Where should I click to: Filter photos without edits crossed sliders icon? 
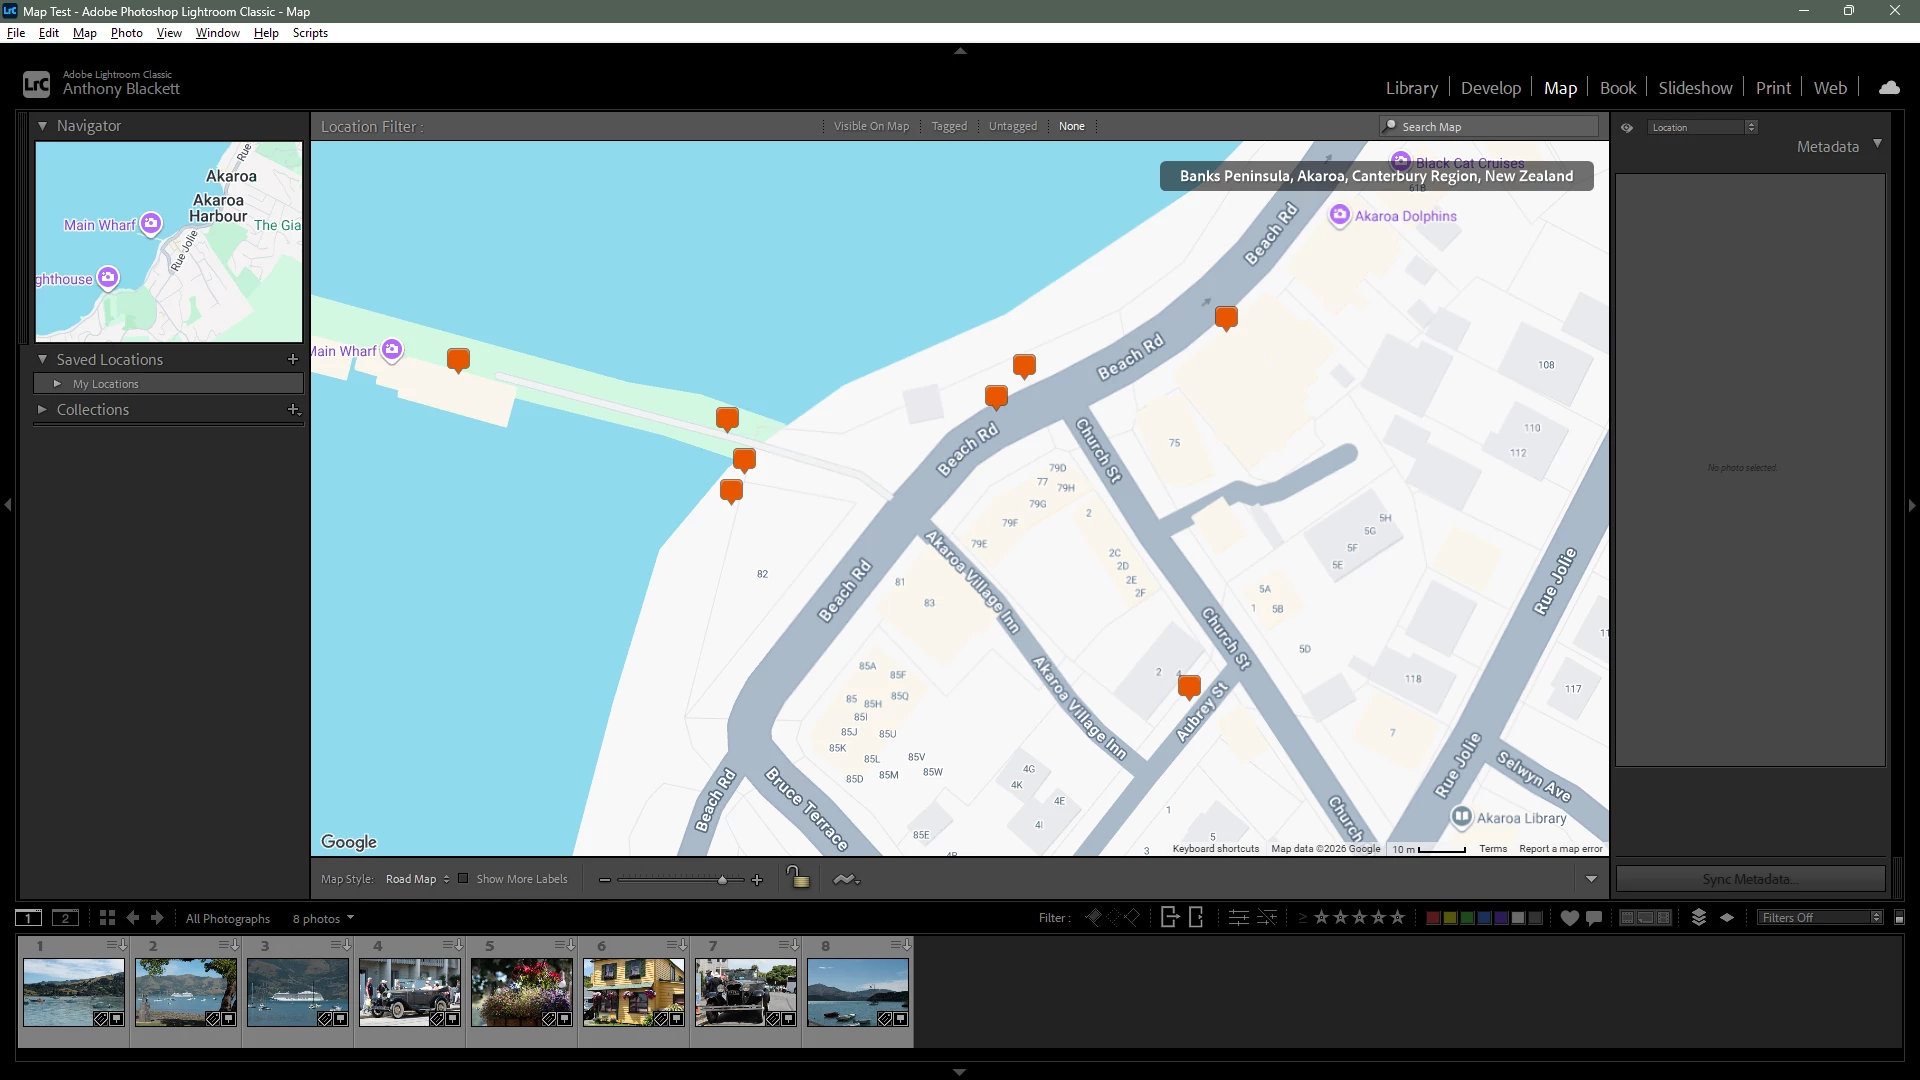pos(1267,917)
